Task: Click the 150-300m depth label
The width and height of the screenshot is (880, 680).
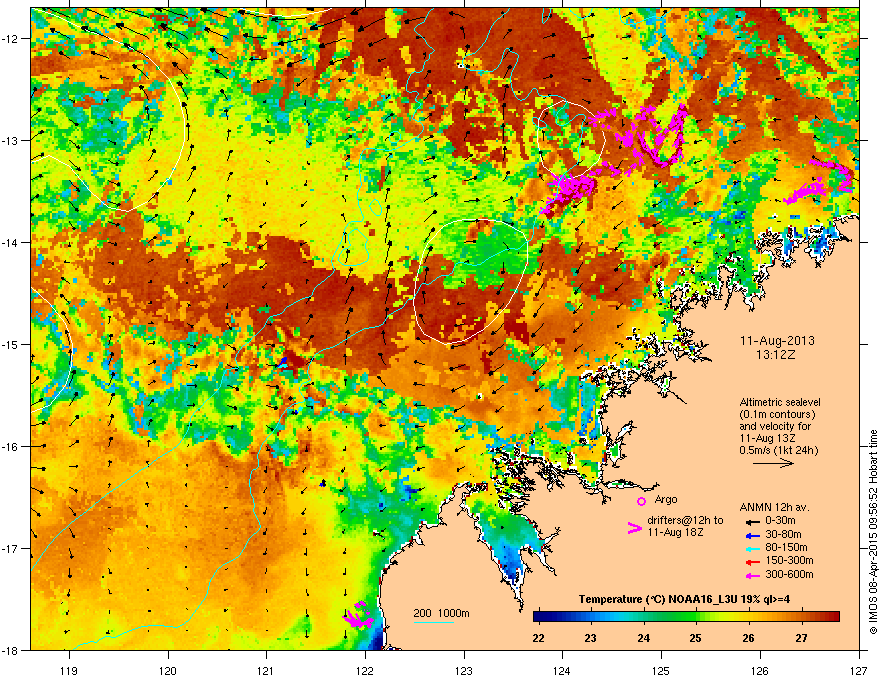Action: click(x=789, y=560)
